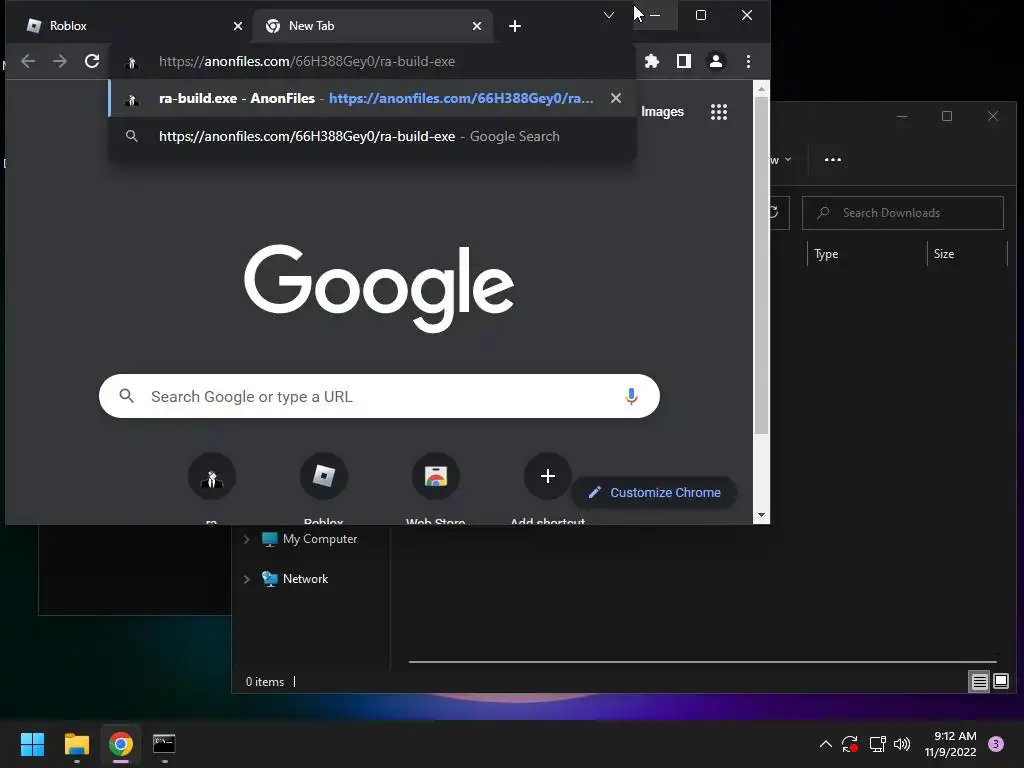
Task: Open Google apps grid
Action: coord(719,112)
